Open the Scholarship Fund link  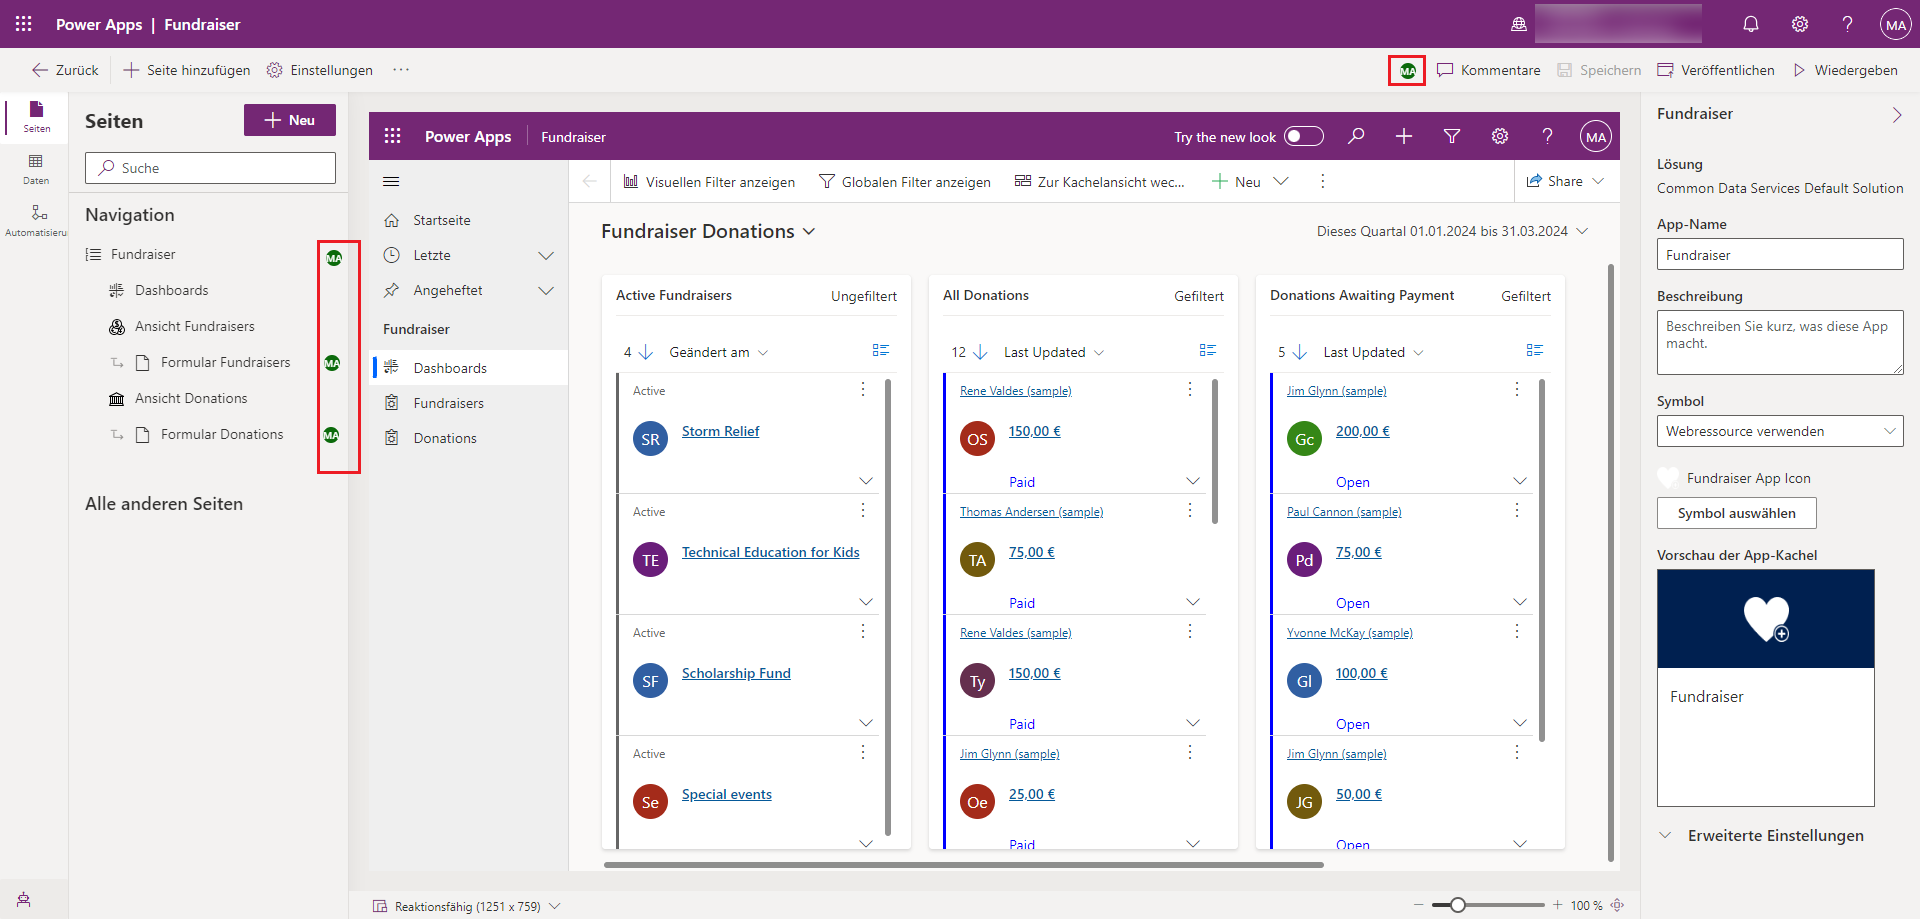coord(736,673)
